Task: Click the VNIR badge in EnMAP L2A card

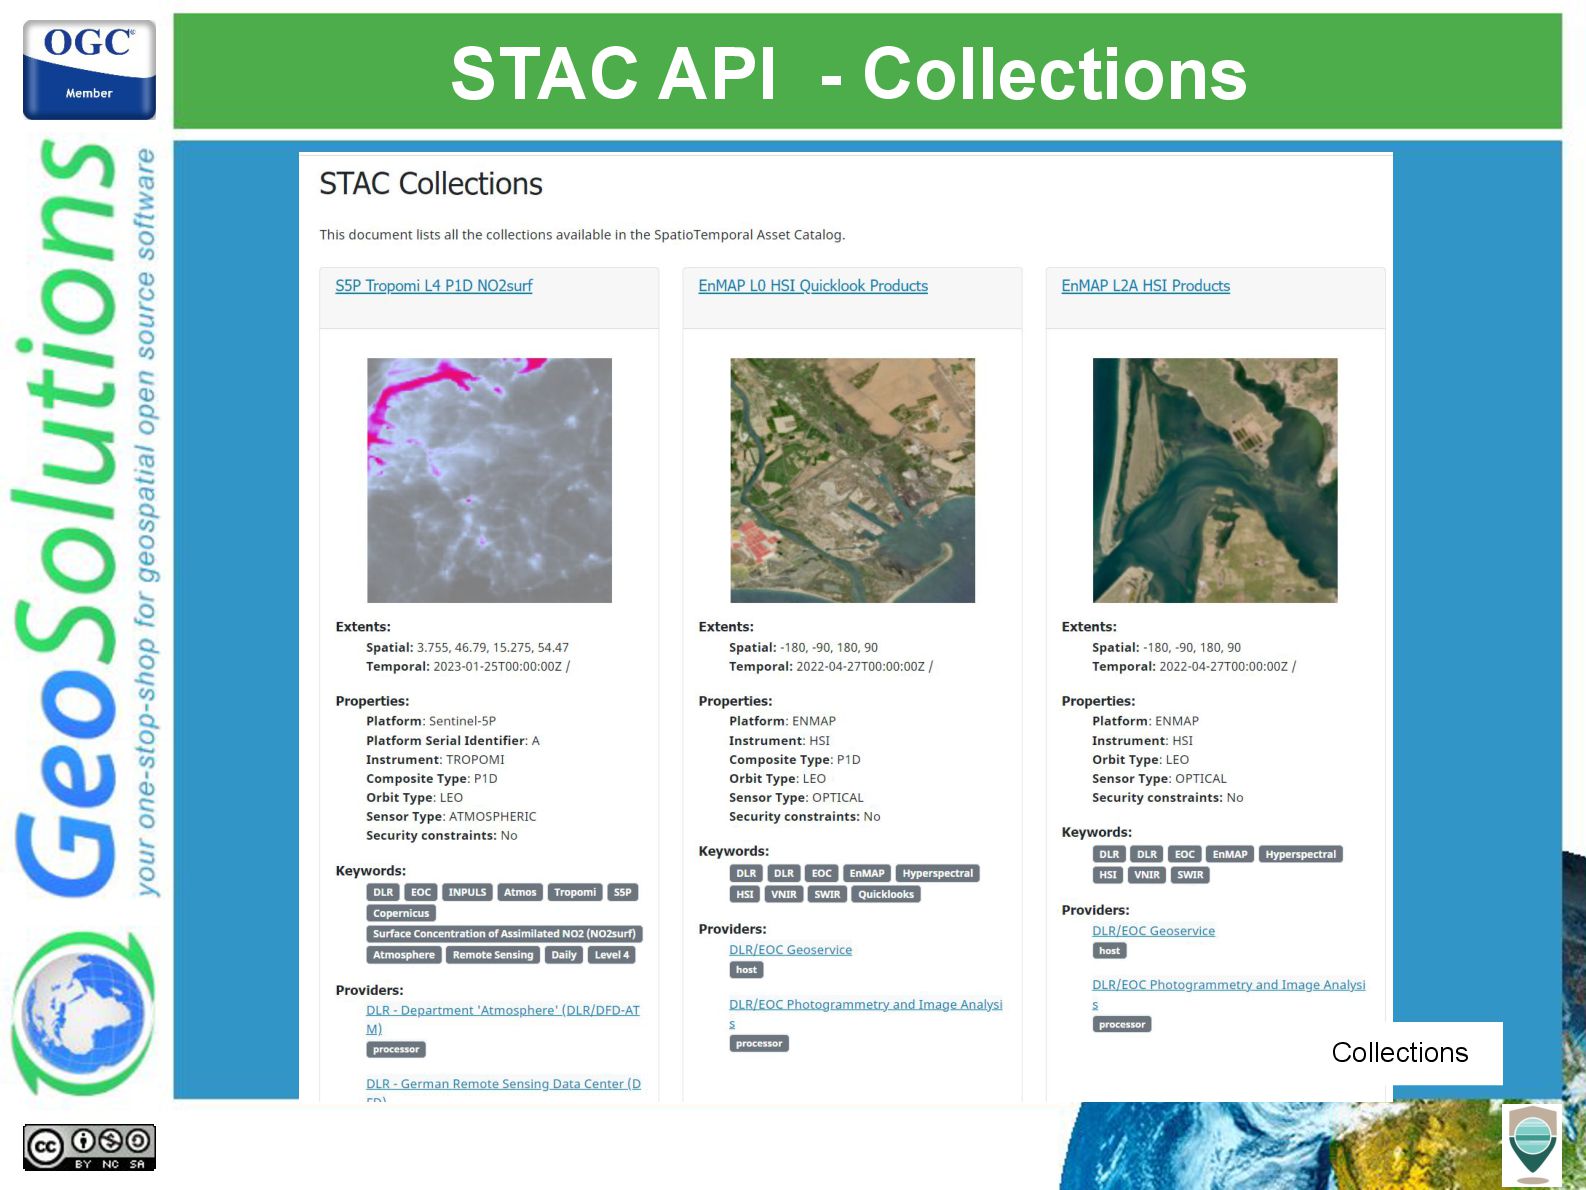Action: 1147,875
